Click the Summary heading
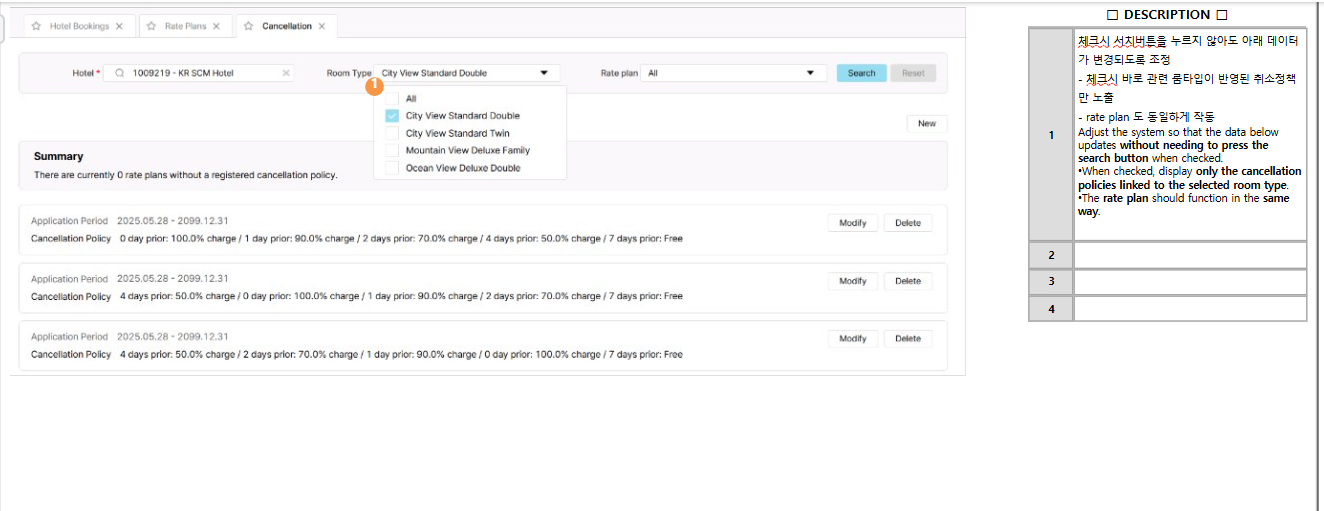 point(59,156)
